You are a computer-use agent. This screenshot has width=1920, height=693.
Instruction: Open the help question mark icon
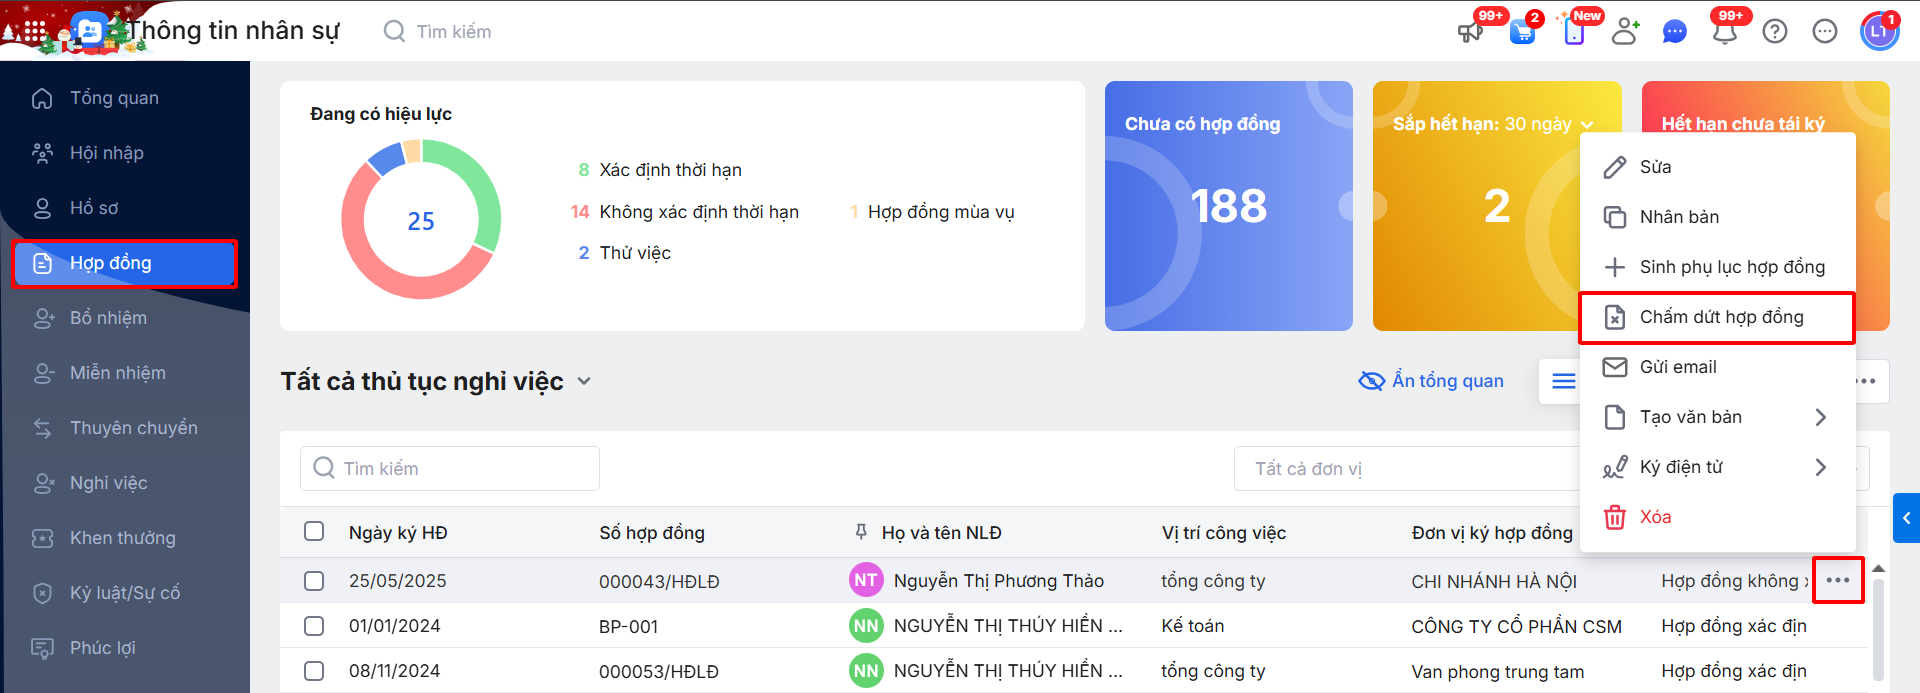(1775, 32)
